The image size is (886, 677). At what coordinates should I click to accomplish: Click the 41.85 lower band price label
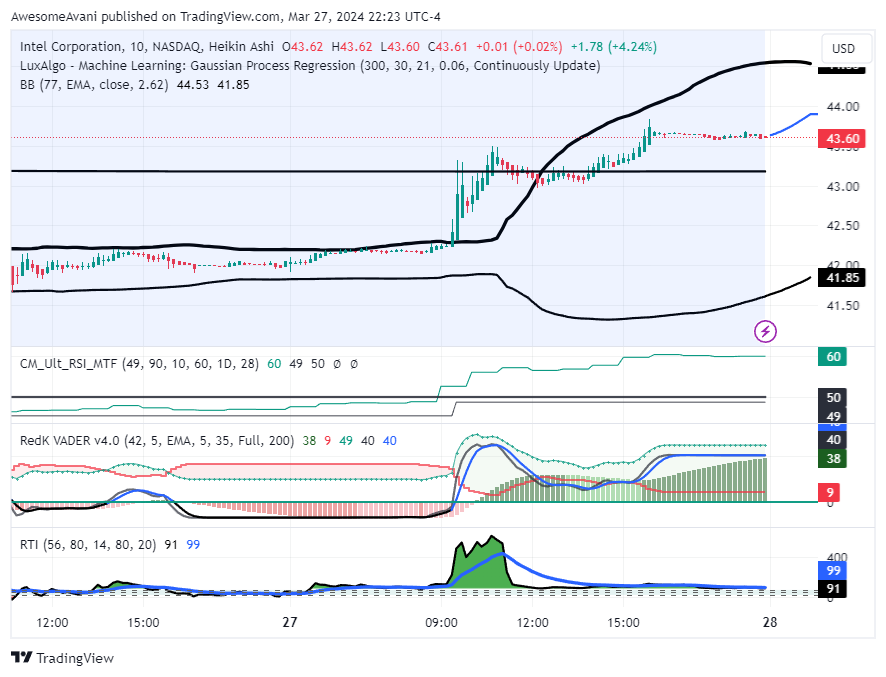coord(842,277)
